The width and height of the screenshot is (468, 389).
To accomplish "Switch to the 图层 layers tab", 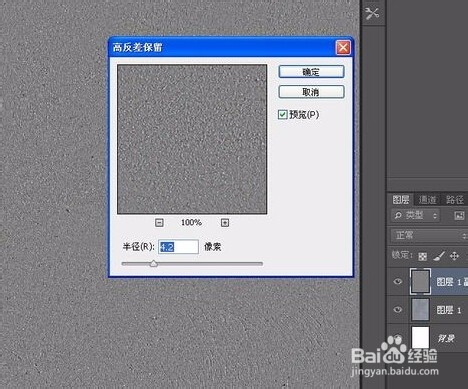I will click(401, 199).
